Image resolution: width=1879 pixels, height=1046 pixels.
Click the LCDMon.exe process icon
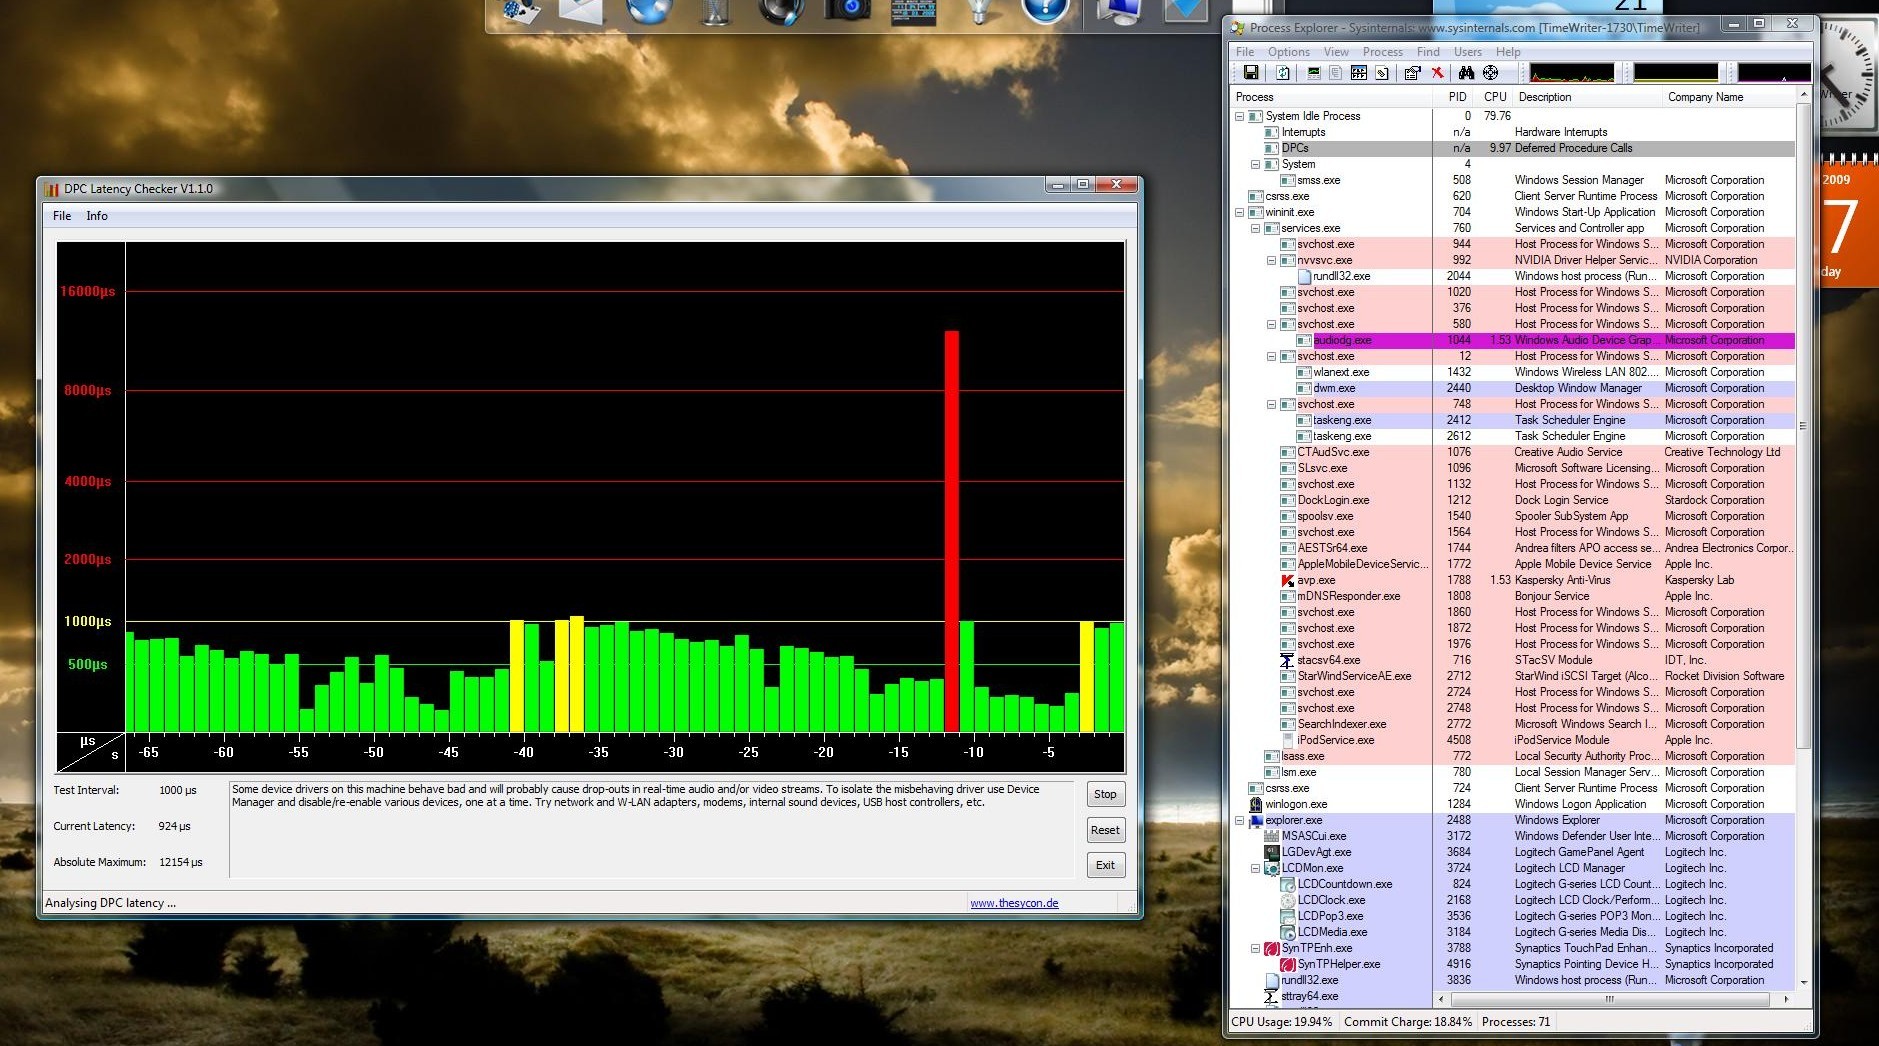(1272, 868)
